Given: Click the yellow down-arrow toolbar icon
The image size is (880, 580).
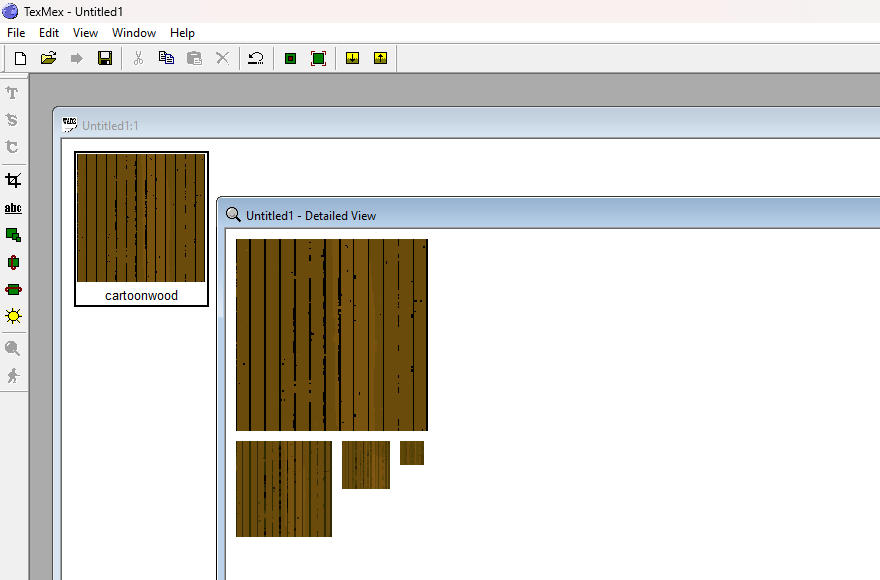Looking at the screenshot, I should (x=352, y=59).
